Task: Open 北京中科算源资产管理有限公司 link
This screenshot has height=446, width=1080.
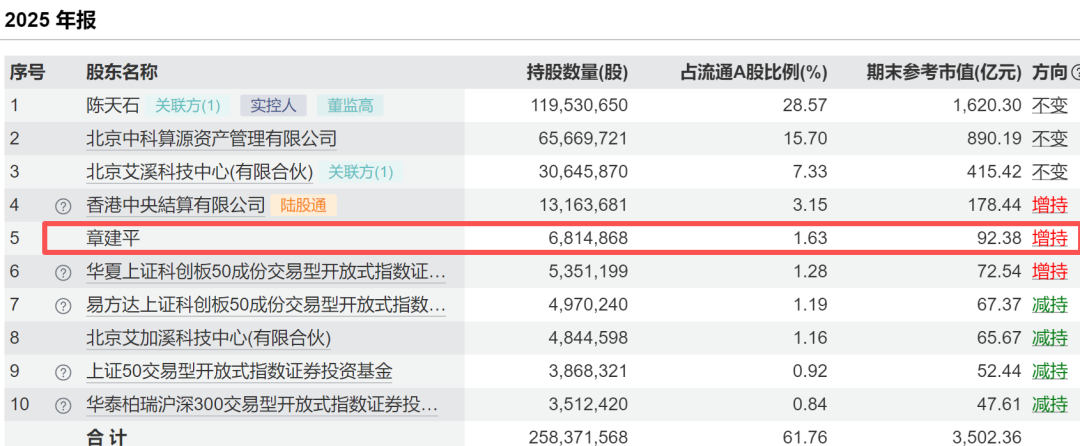Action: pos(211,139)
